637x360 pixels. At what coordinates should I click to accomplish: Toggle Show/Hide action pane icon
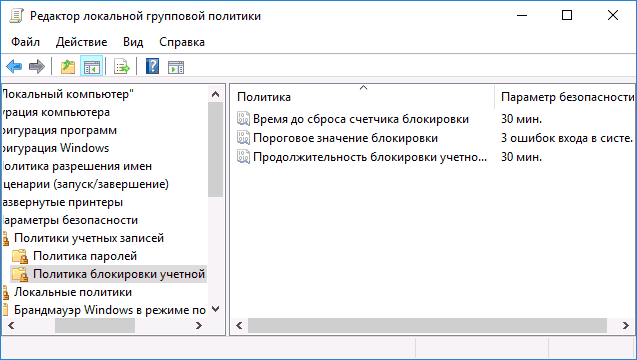click(176, 67)
